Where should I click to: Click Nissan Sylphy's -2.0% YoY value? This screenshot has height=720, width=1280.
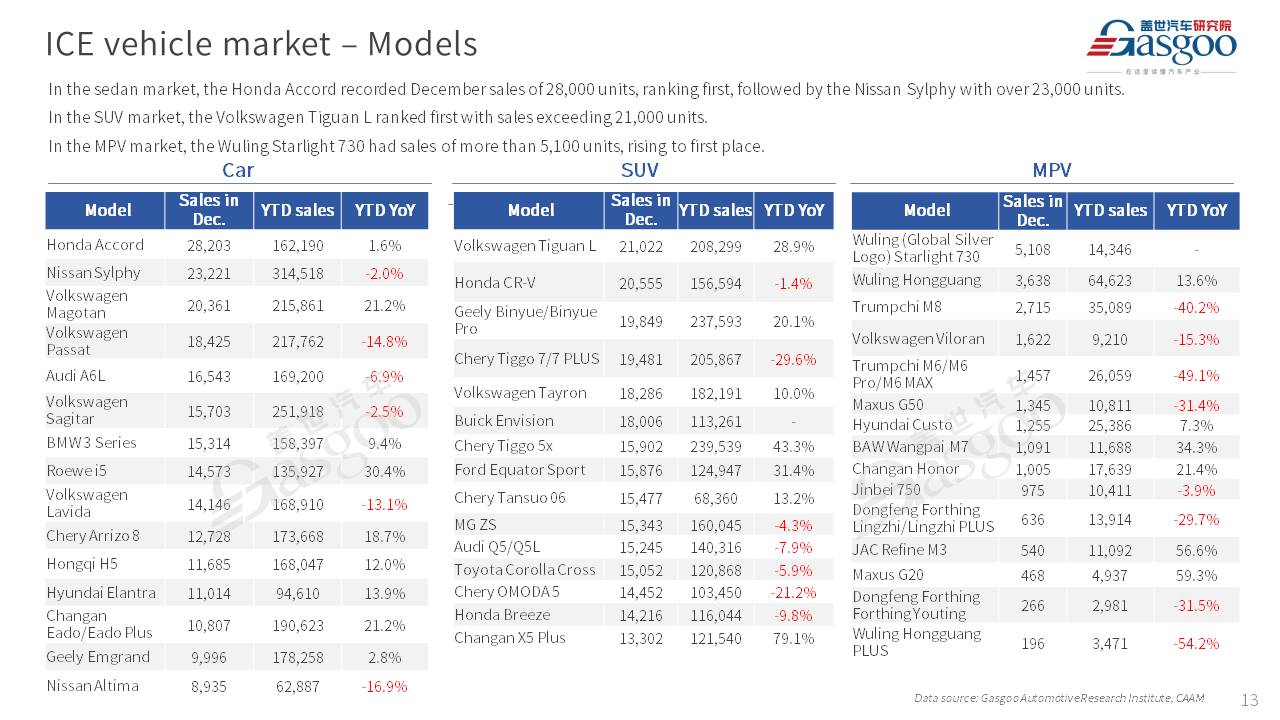(x=385, y=273)
